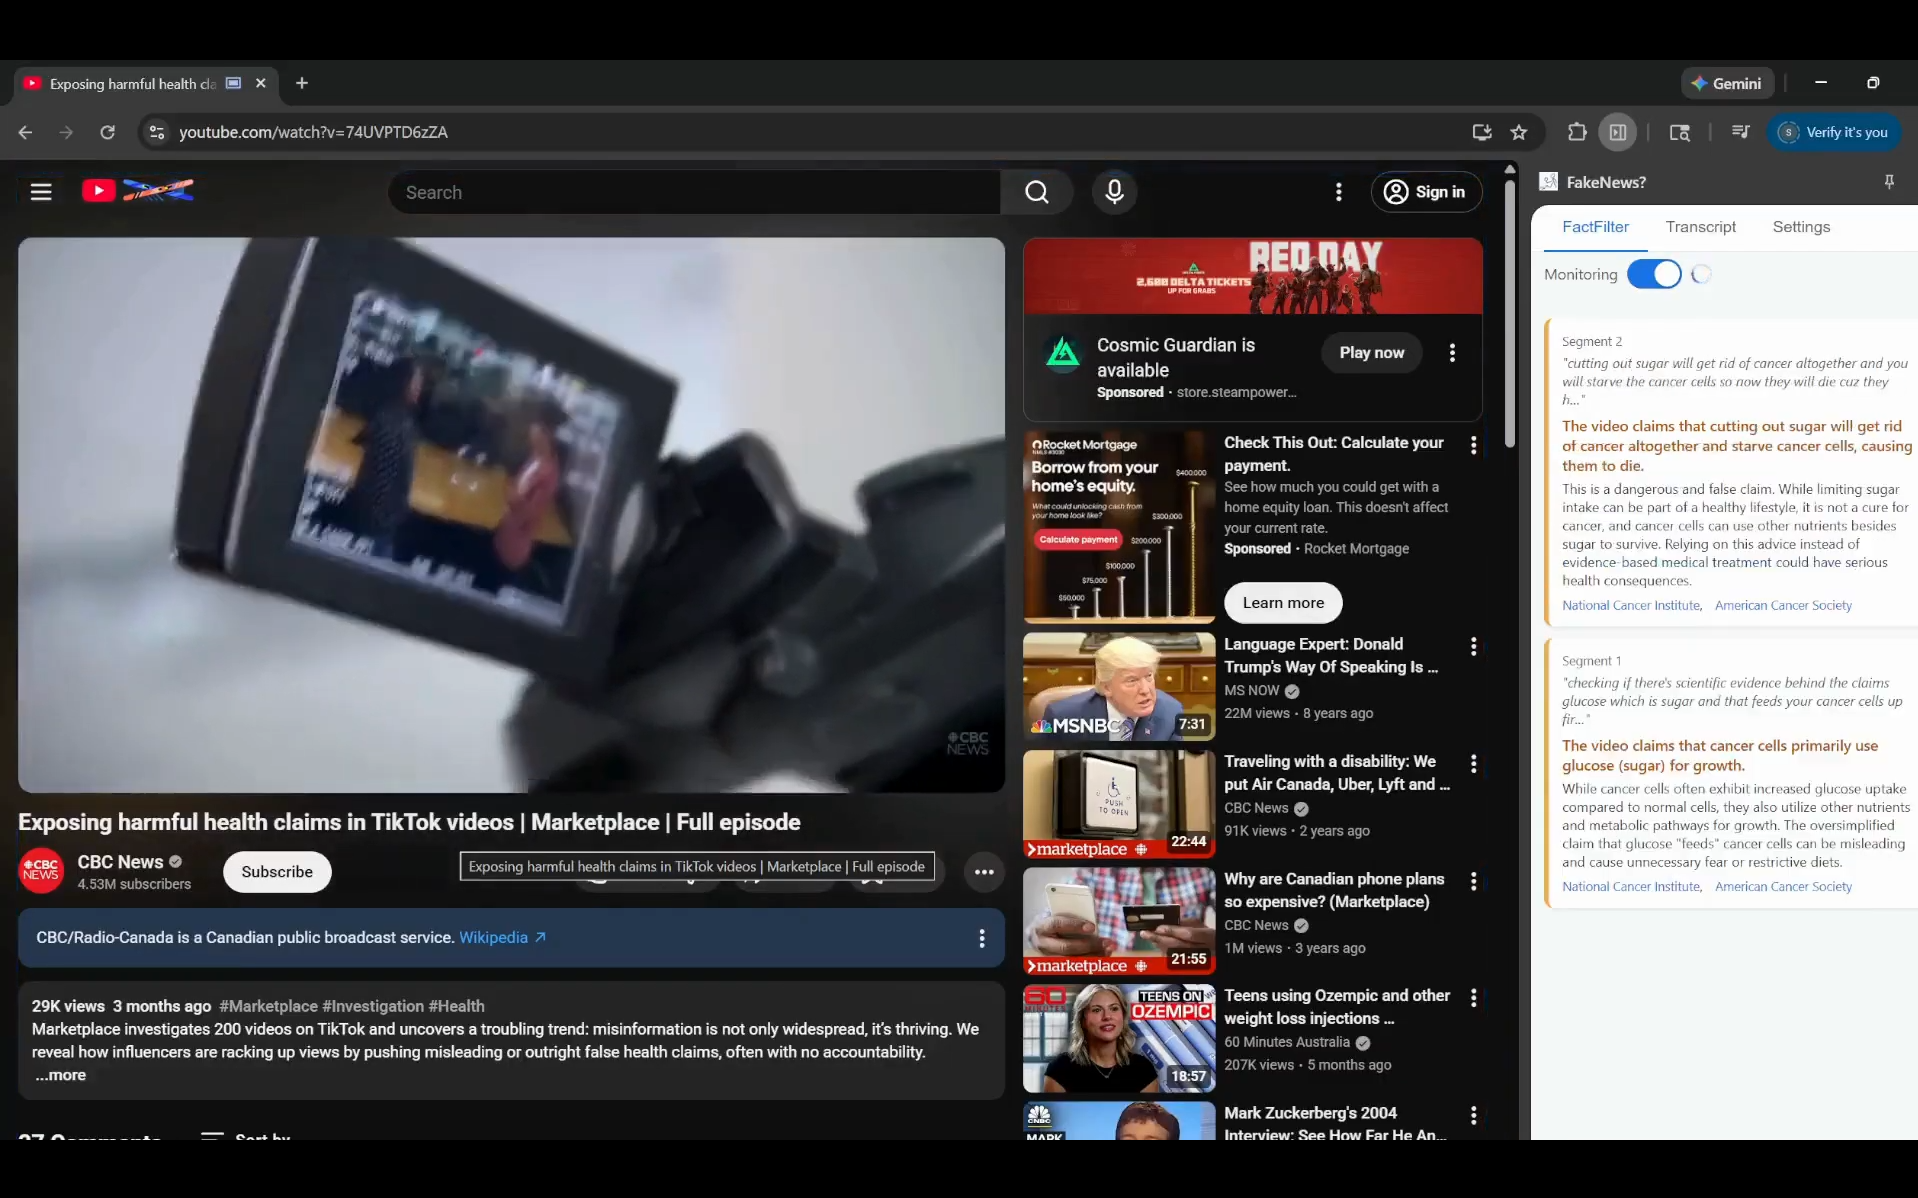
Task: Click the video player area
Action: (511, 515)
